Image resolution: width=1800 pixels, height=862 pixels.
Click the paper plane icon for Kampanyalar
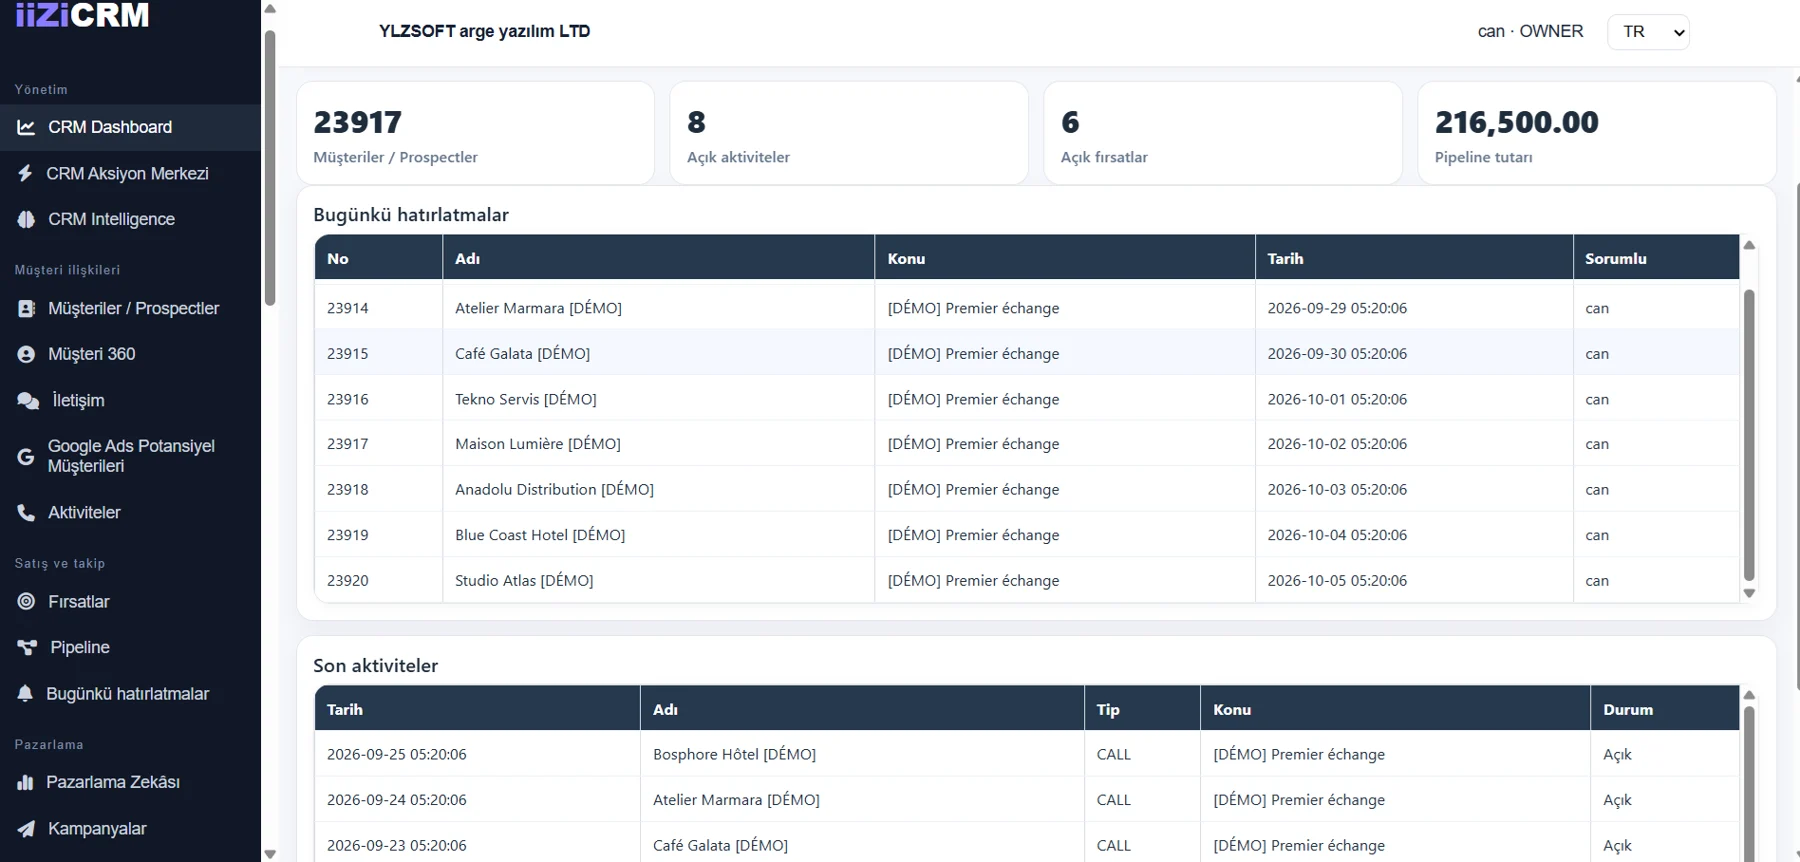(27, 828)
